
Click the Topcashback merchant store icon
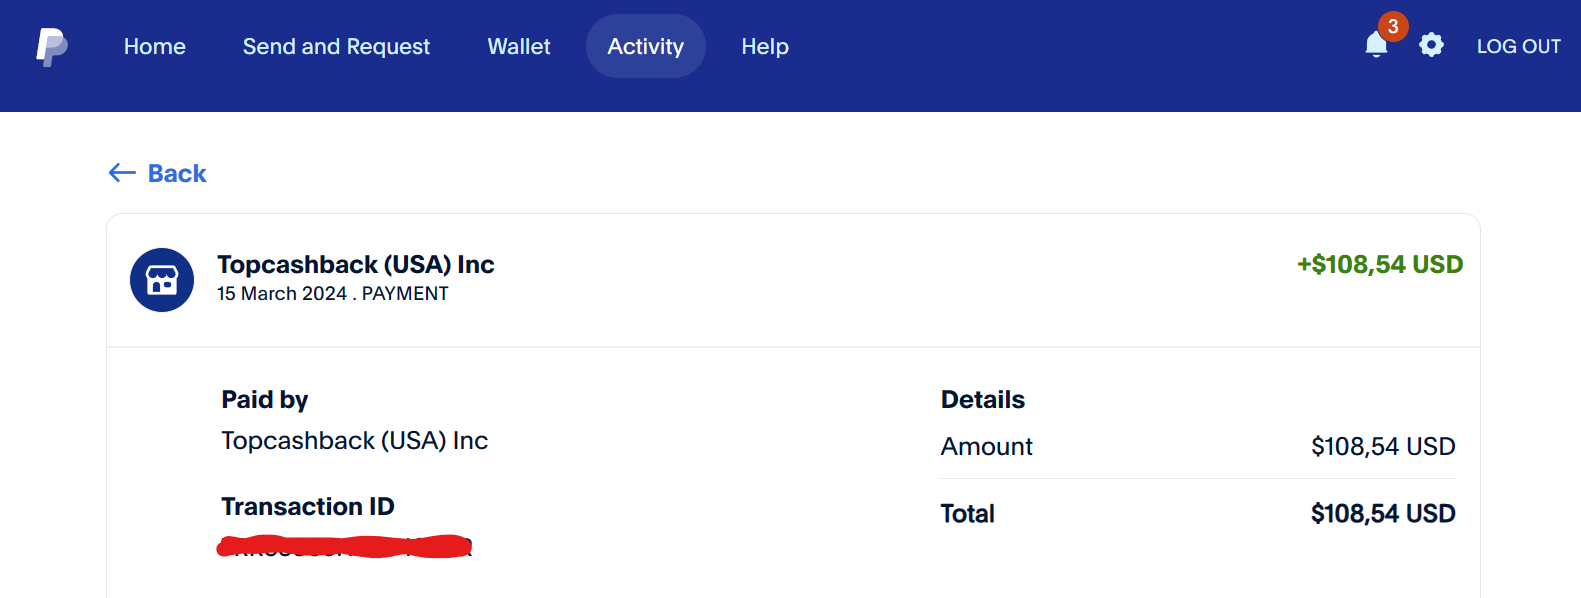[x=162, y=280]
